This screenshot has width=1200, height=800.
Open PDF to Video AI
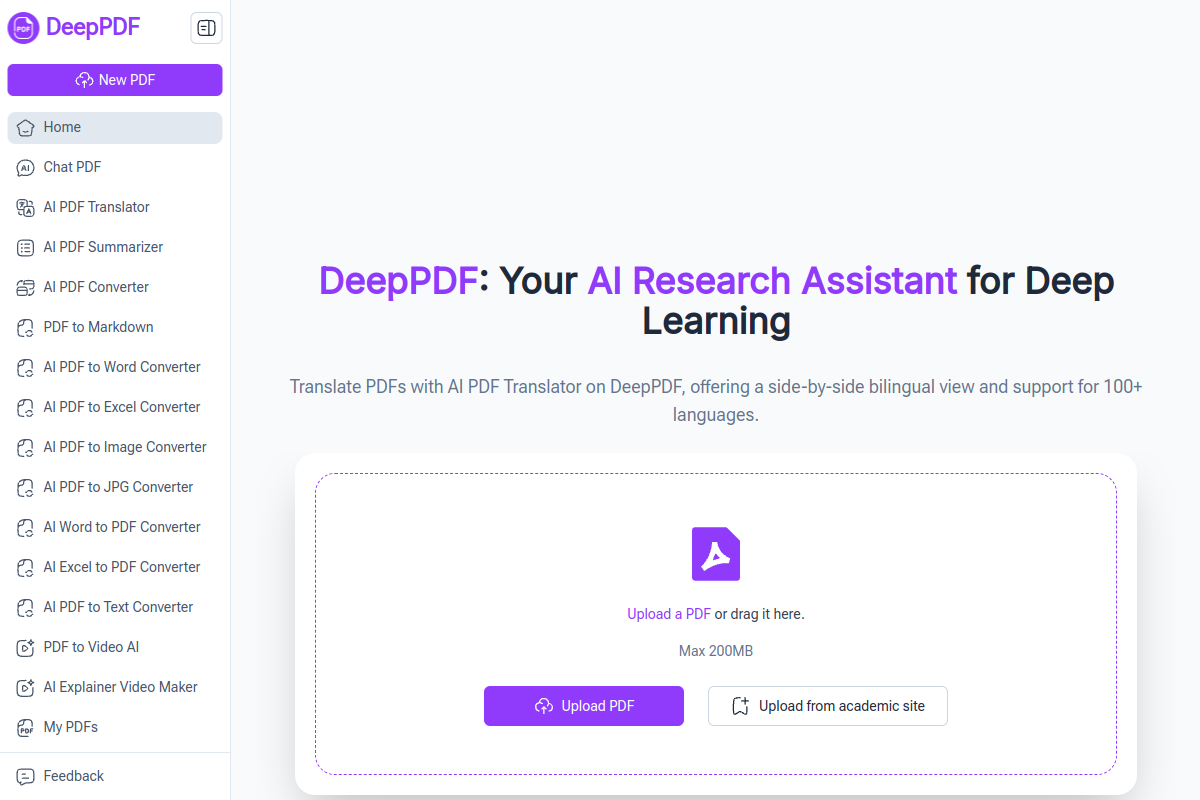115,648
